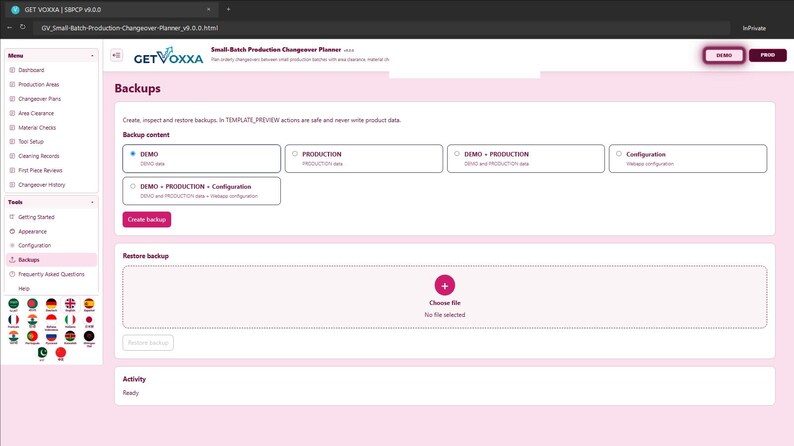This screenshot has width=794, height=446.
Task: Switch language to Arabic flag
Action: [x=14, y=304]
